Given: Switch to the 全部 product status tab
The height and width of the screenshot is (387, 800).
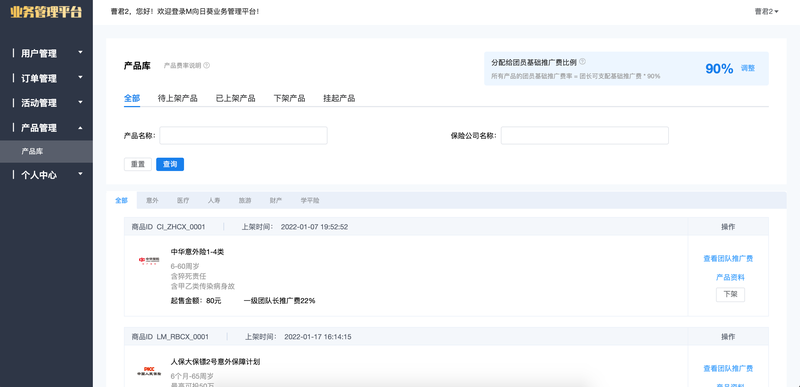Looking at the screenshot, I should point(132,98).
